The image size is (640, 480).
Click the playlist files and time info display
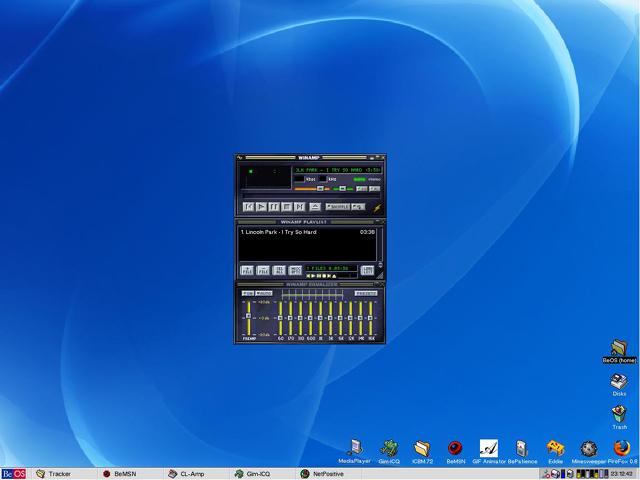(x=331, y=268)
